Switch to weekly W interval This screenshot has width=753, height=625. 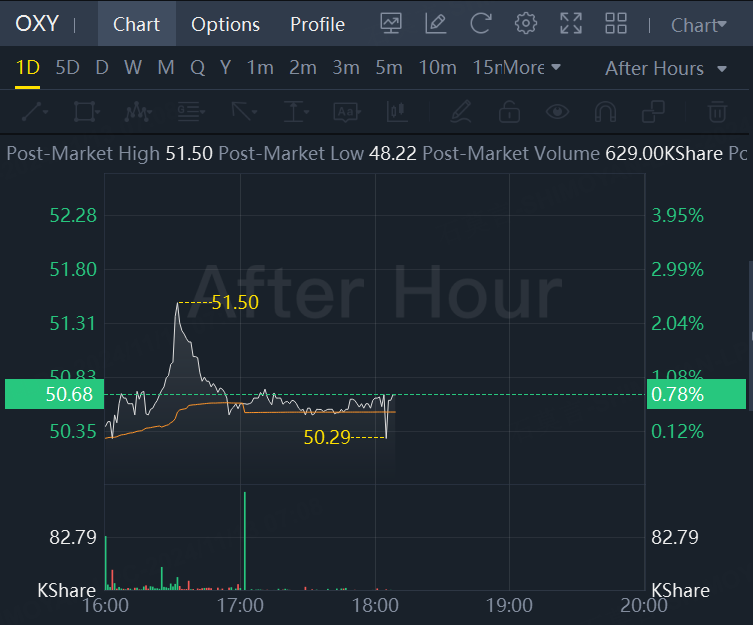coord(133,68)
